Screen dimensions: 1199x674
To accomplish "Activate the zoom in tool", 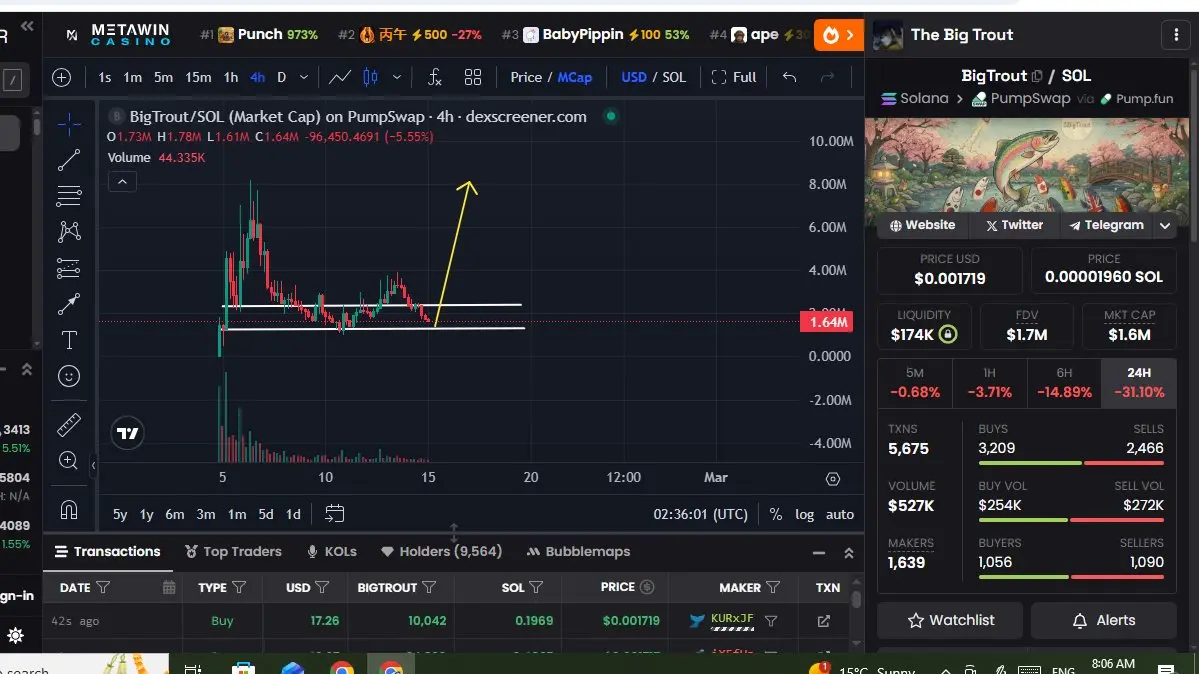I will click(69, 461).
